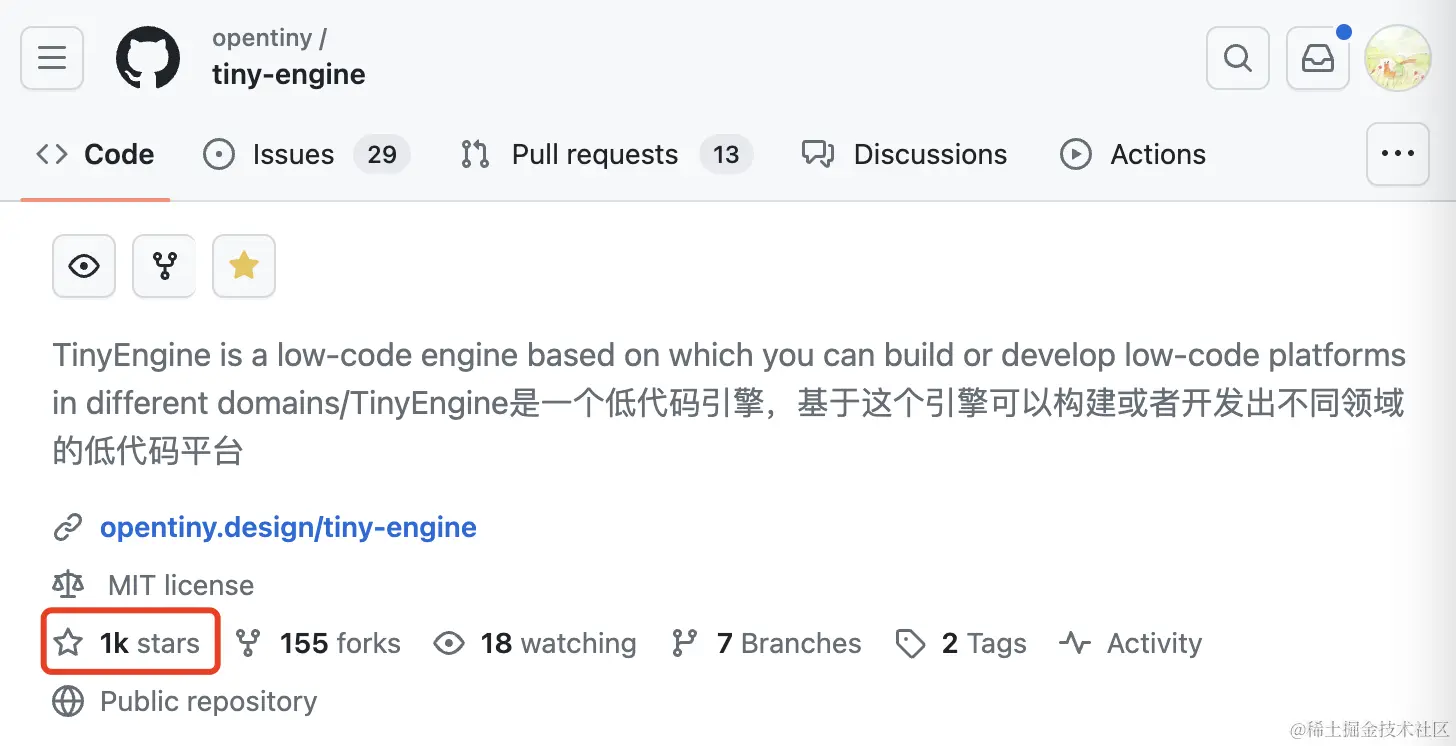This screenshot has width=1456, height=746.
Task: Open the repository Activity link
Action: tap(1153, 643)
